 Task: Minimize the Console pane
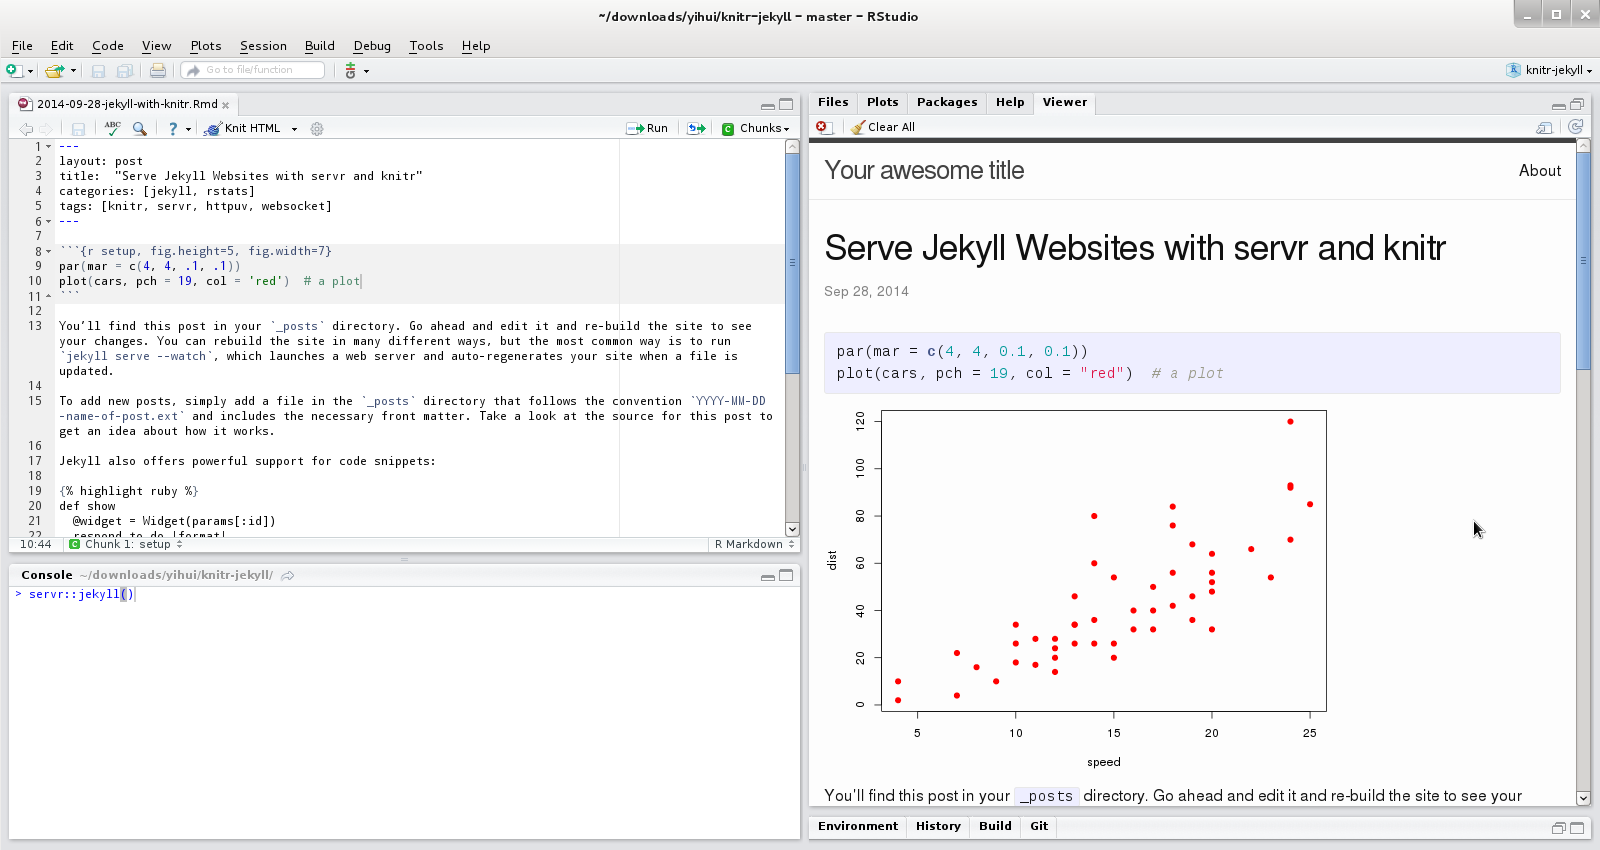(x=767, y=576)
